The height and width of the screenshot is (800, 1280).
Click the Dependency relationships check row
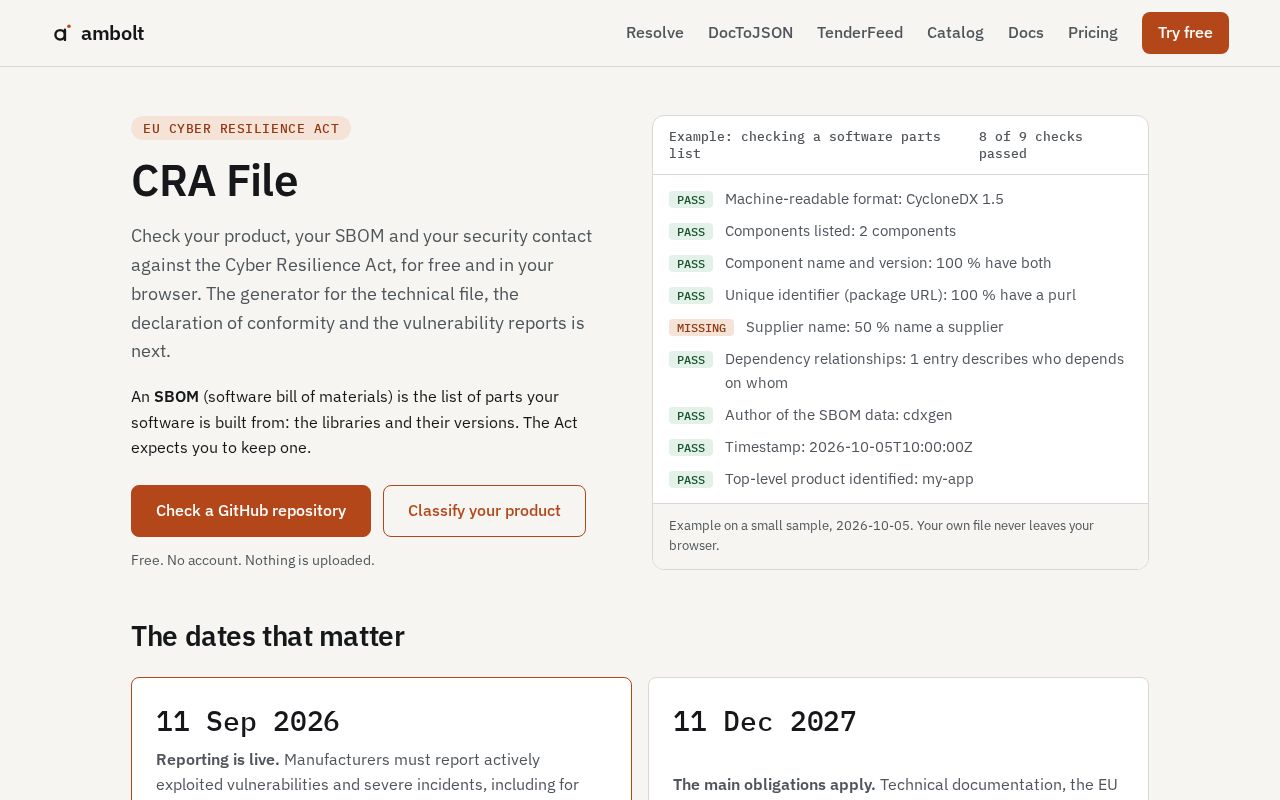pos(900,371)
